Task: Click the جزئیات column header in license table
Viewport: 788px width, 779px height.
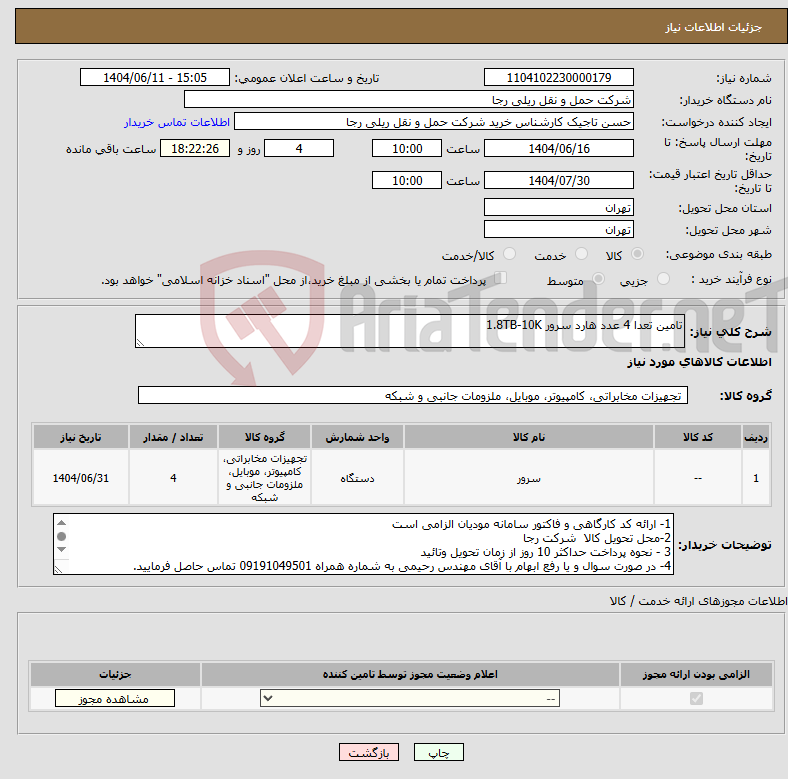Action: click(x=115, y=674)
